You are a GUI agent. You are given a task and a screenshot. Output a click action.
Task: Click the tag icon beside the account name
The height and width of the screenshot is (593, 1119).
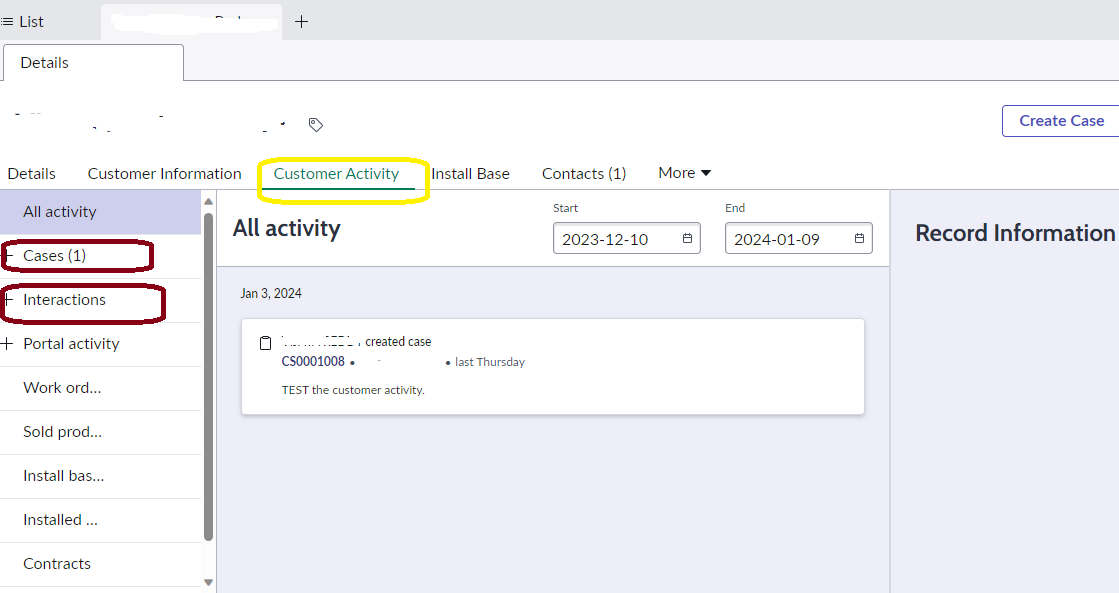click(x=316, y=125)
